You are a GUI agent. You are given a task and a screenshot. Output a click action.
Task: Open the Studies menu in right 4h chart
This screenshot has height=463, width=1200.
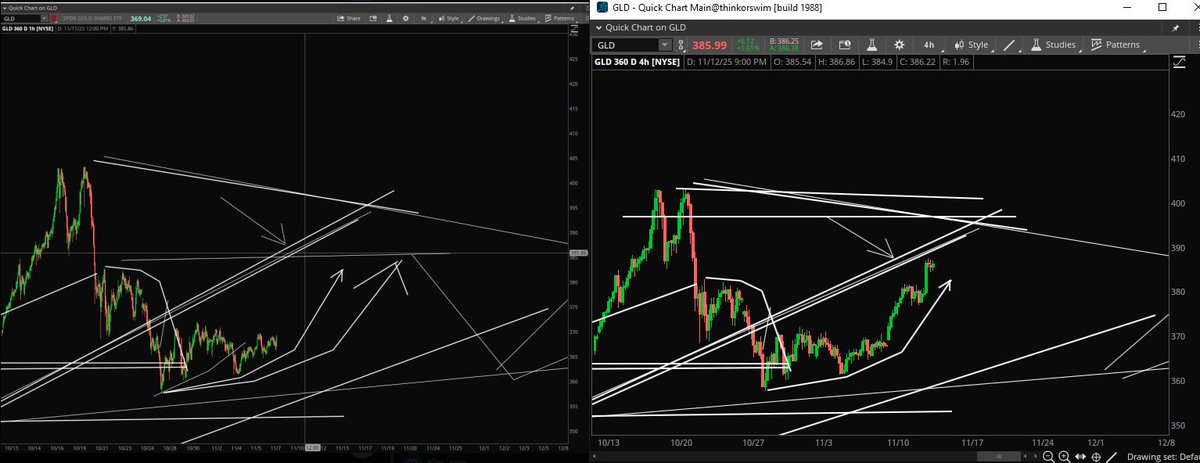pos(1053,45)
